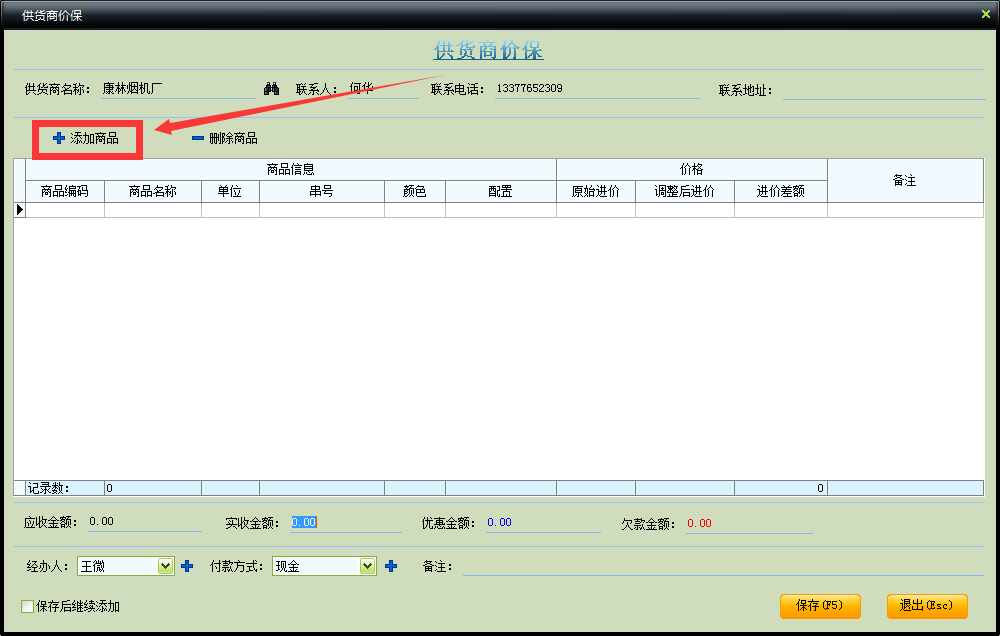
Task: Click 添加商品 to add a product
Action: 86,138
